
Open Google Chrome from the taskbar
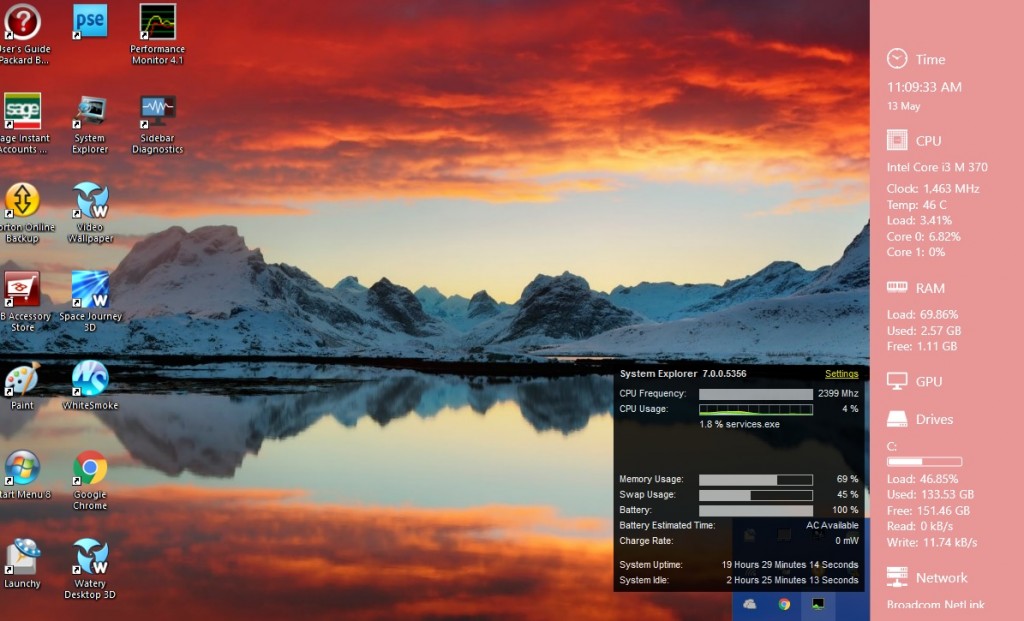tap(783, 605)
